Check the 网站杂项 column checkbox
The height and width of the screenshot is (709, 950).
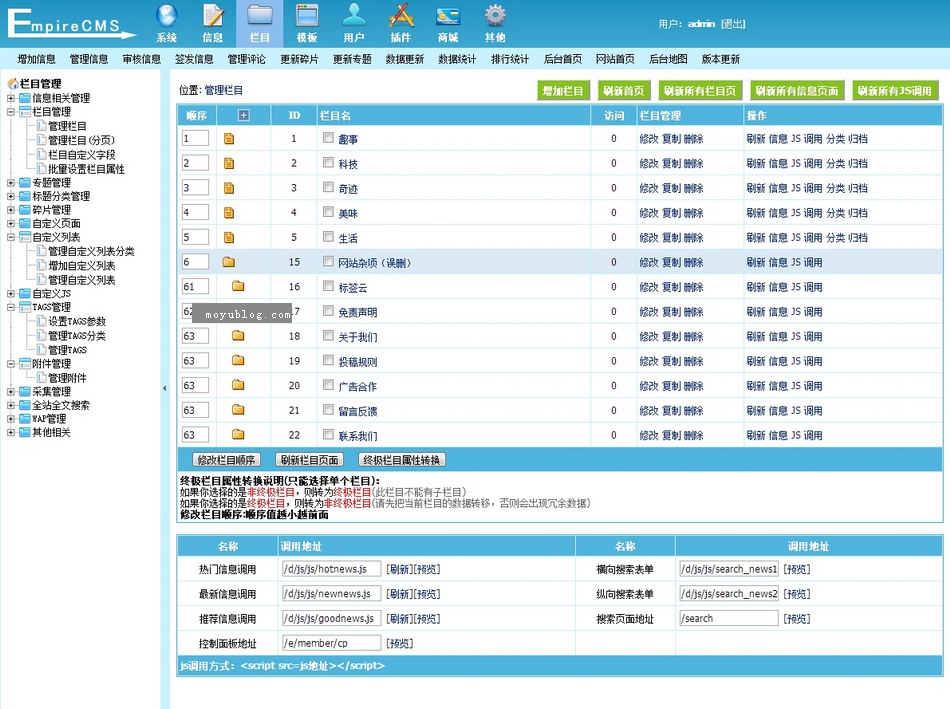328,261
